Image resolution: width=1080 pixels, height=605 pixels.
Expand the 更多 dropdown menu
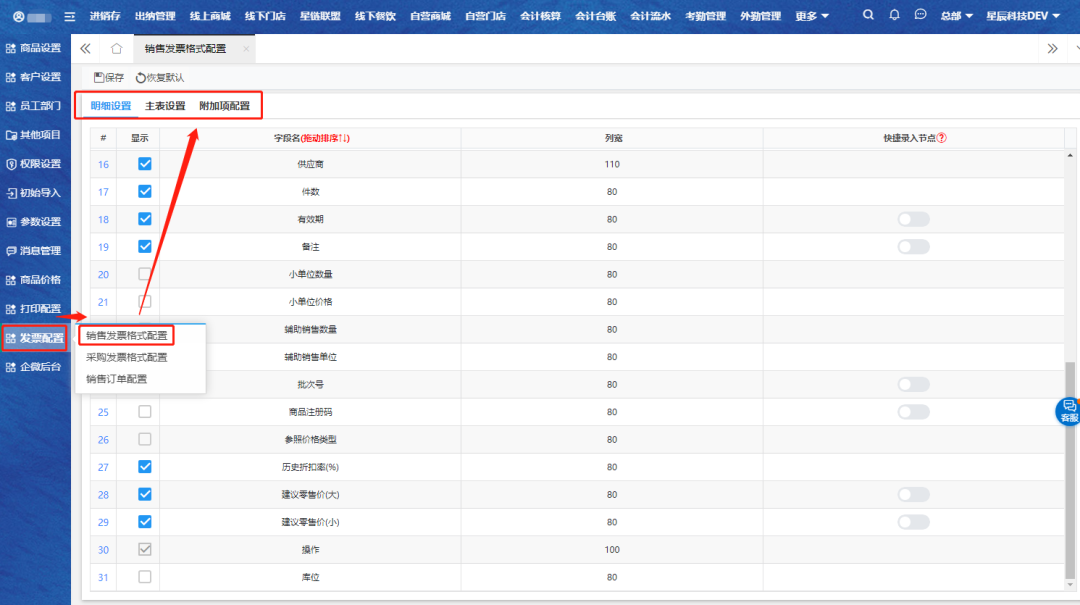click(812, 16)
